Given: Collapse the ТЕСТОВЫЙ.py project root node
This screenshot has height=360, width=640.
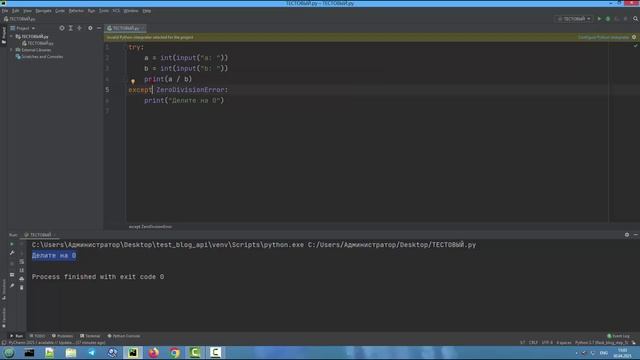Looking at the screenshot, I should coord(11,36).
